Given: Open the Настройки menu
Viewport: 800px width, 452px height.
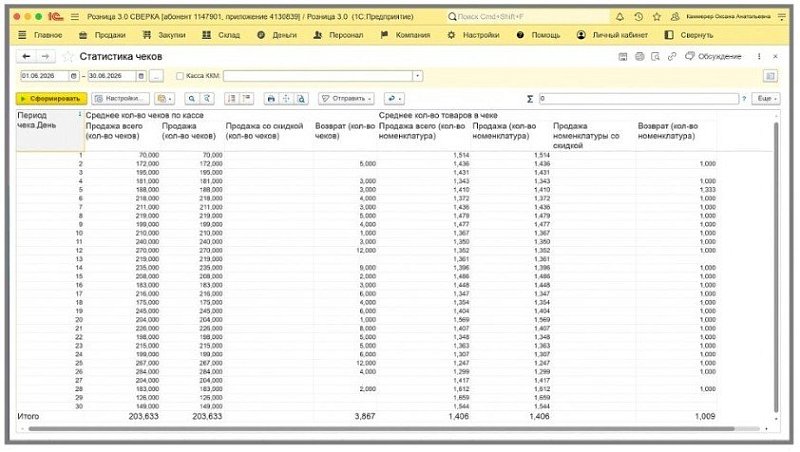Looking at the screenshot, I should pyautogui.click(x=473, y=35).
